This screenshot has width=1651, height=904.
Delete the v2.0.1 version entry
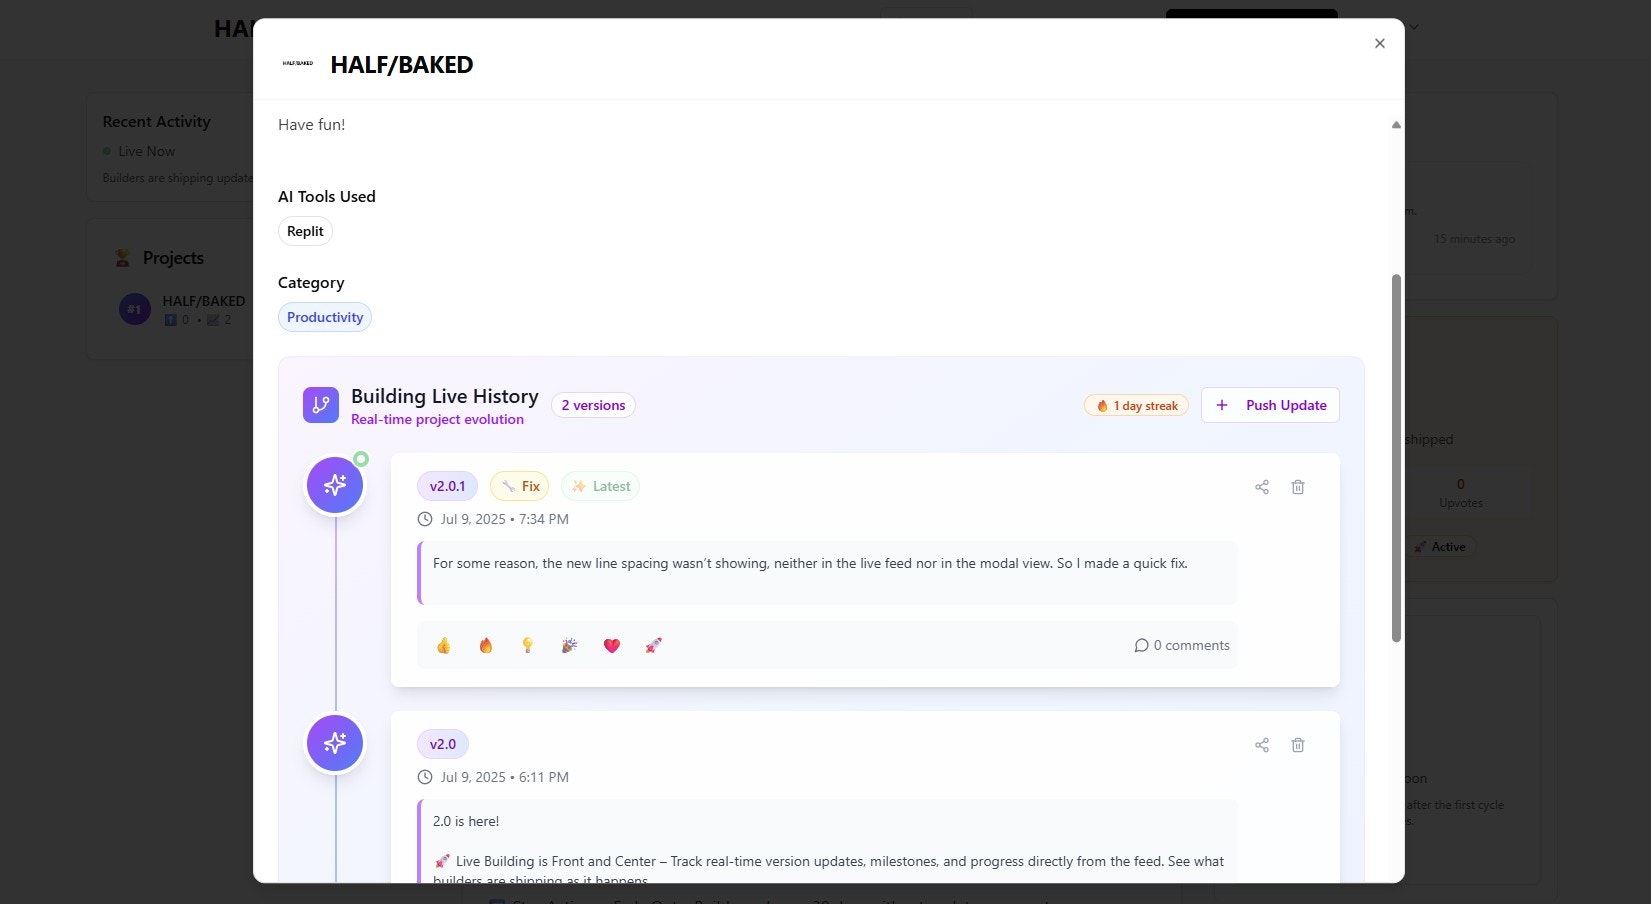click(x=1298, y=487)
